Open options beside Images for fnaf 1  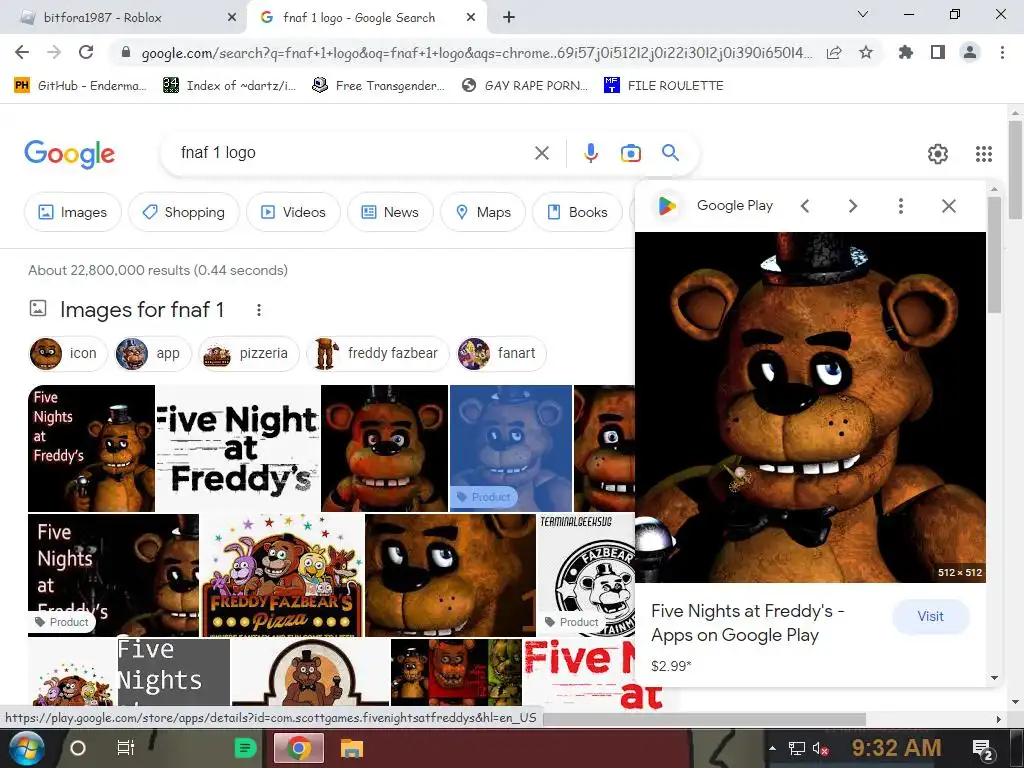click(x=259, y=310)
